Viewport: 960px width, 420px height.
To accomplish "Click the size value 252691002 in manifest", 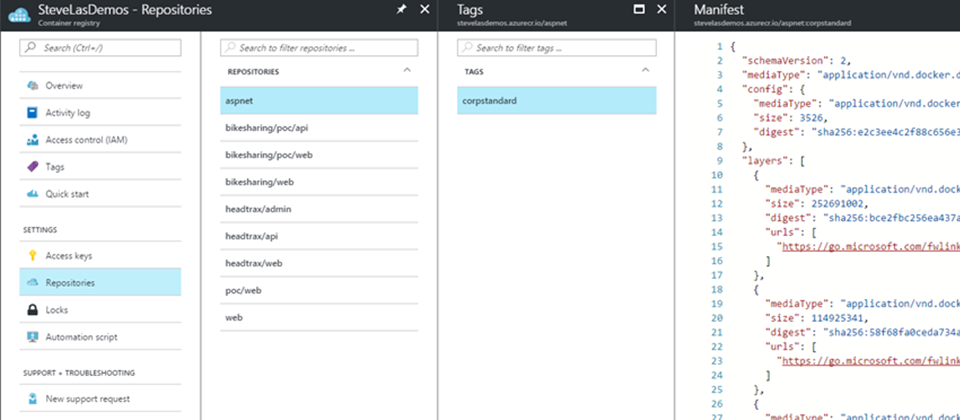I will point(836,203).
